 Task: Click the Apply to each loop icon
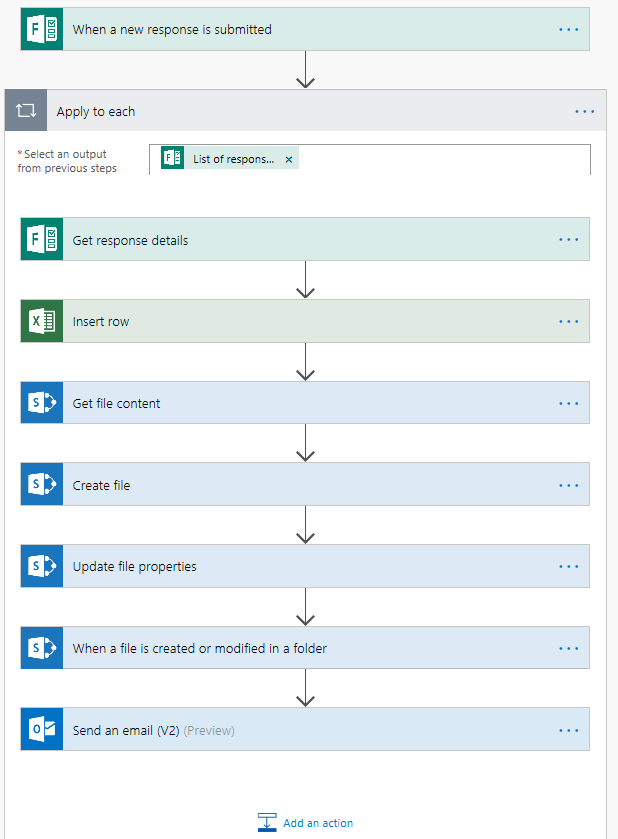26,111
